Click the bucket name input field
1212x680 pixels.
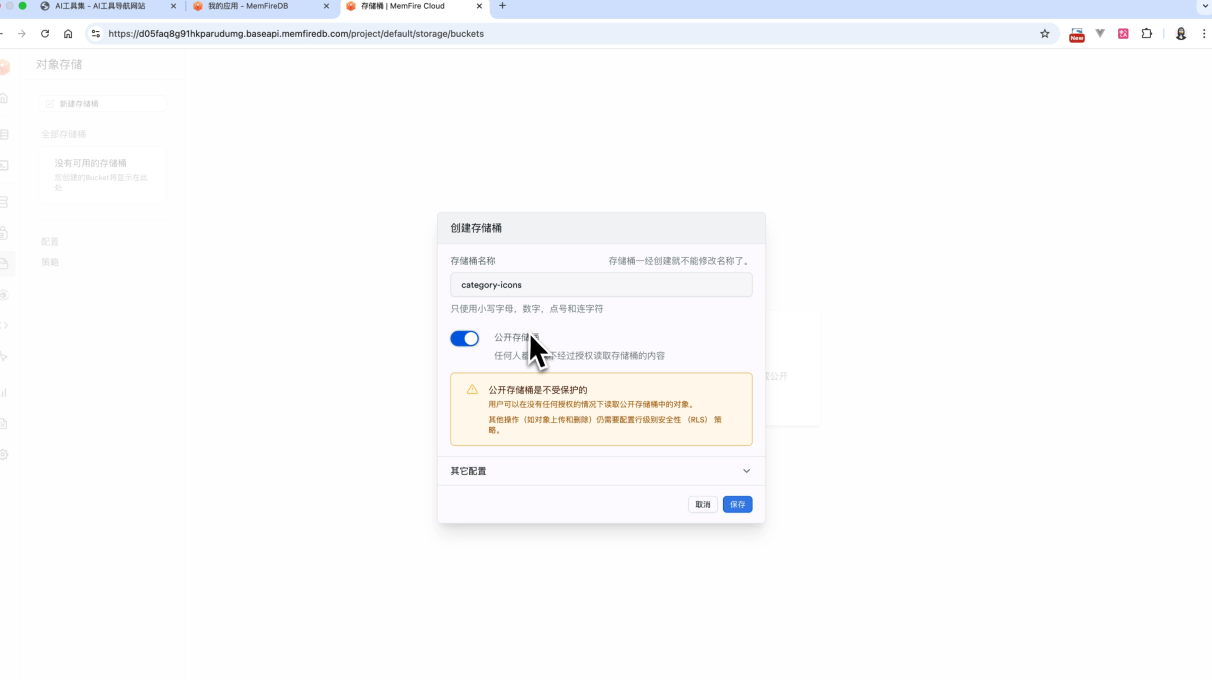(601, 285)
